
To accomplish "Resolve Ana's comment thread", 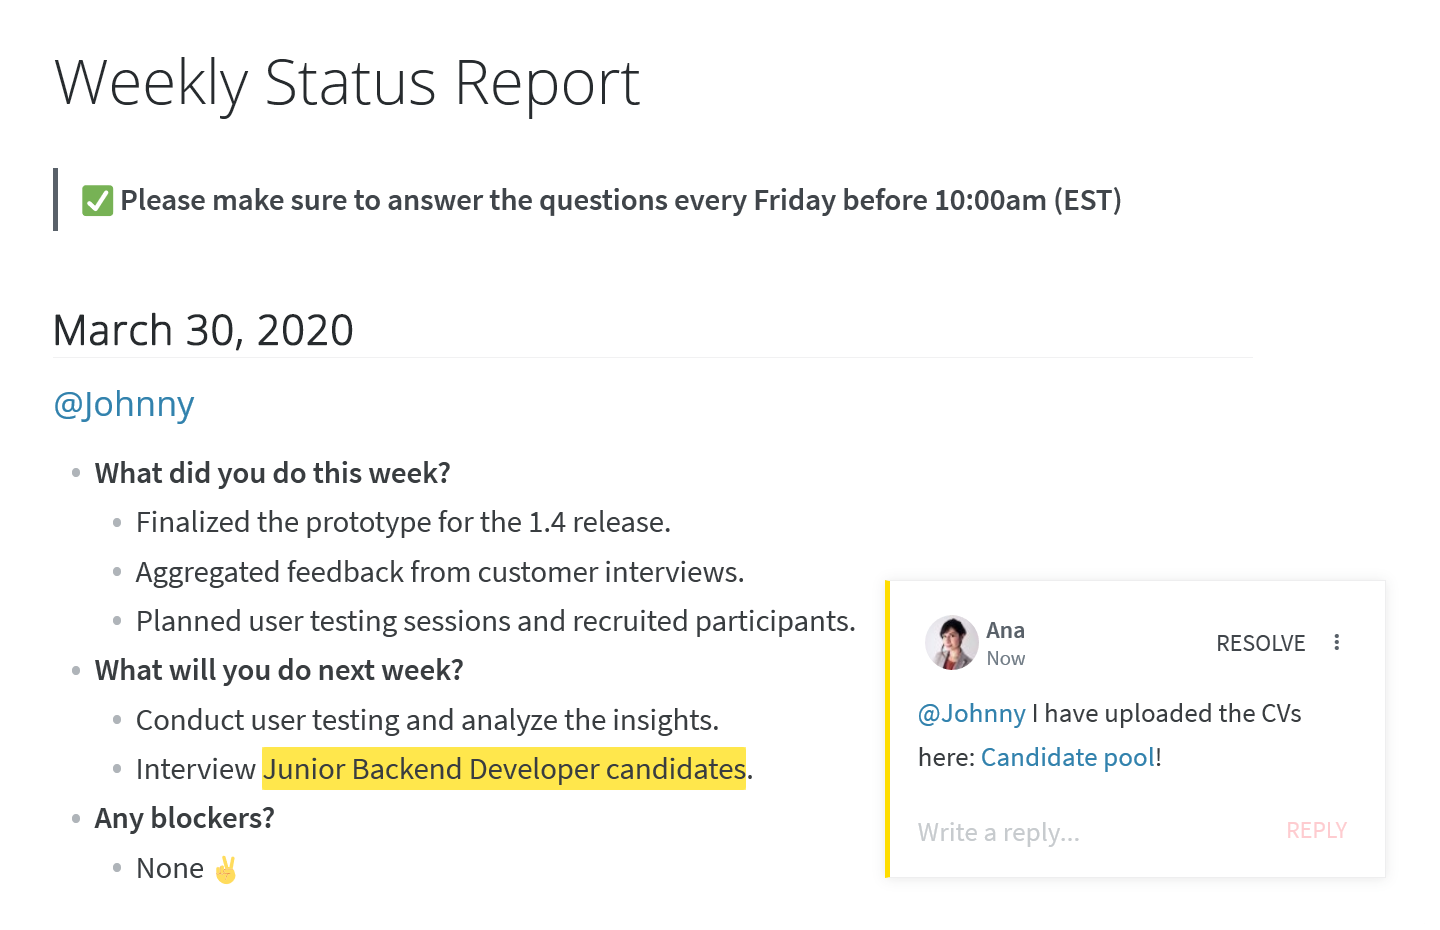I will click(1260, 643).
